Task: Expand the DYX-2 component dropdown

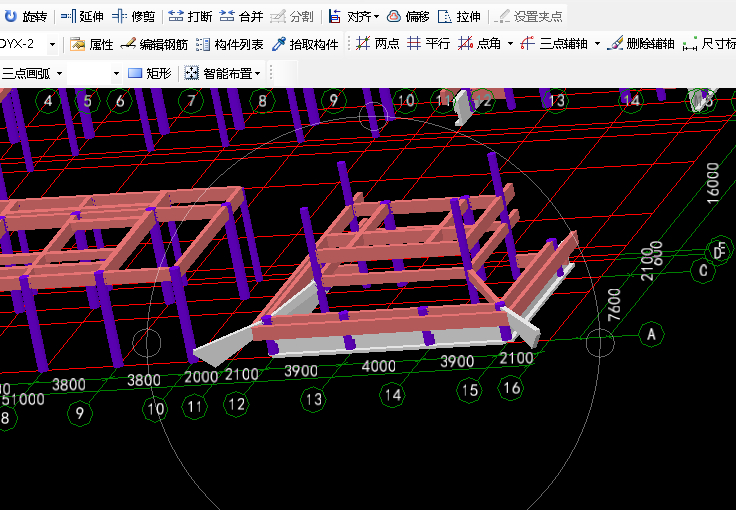Action: (x=53, y=45)
